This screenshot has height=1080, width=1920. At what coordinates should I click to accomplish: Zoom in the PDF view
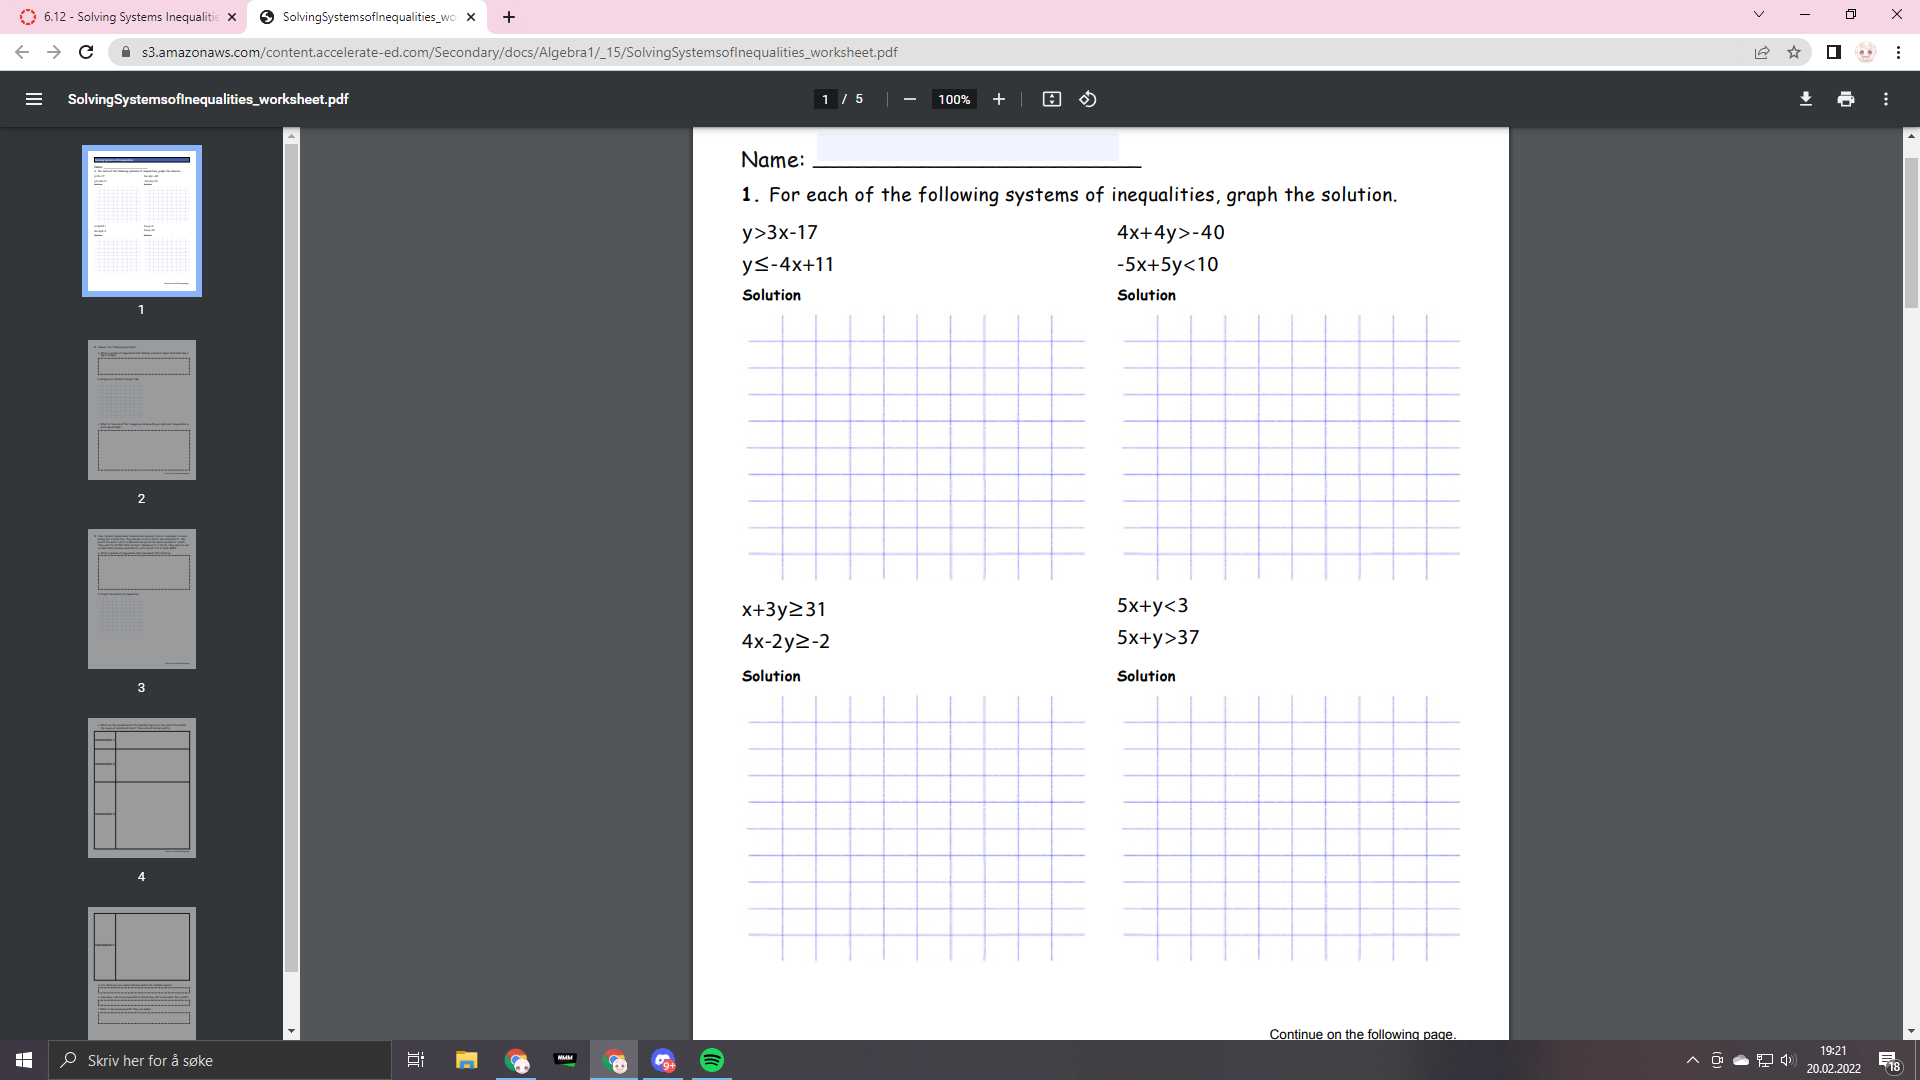[x=999, y=99]
